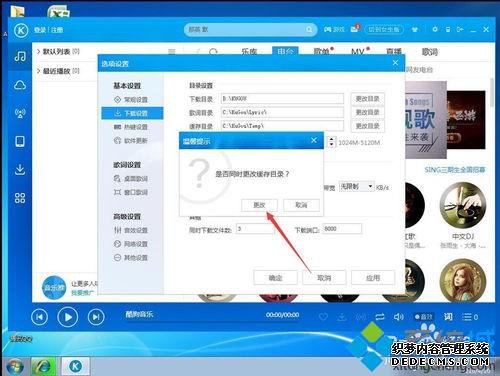Open the 音效 sound effect button

tap(424, 317)
